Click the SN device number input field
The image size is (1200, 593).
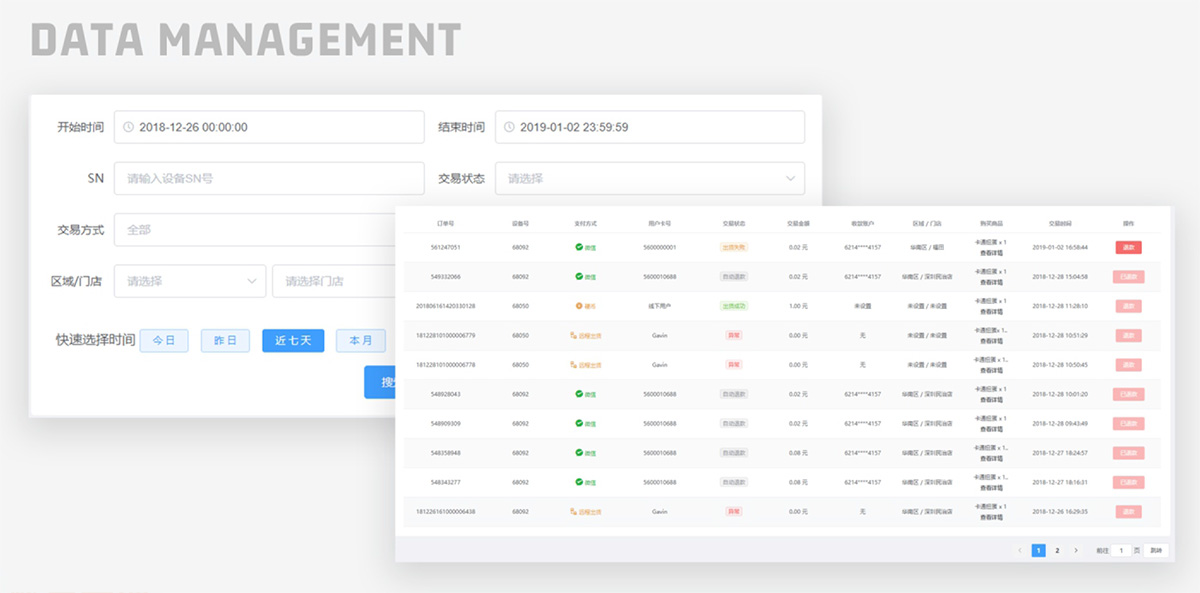pyautogui.click(x=269, y=178)
